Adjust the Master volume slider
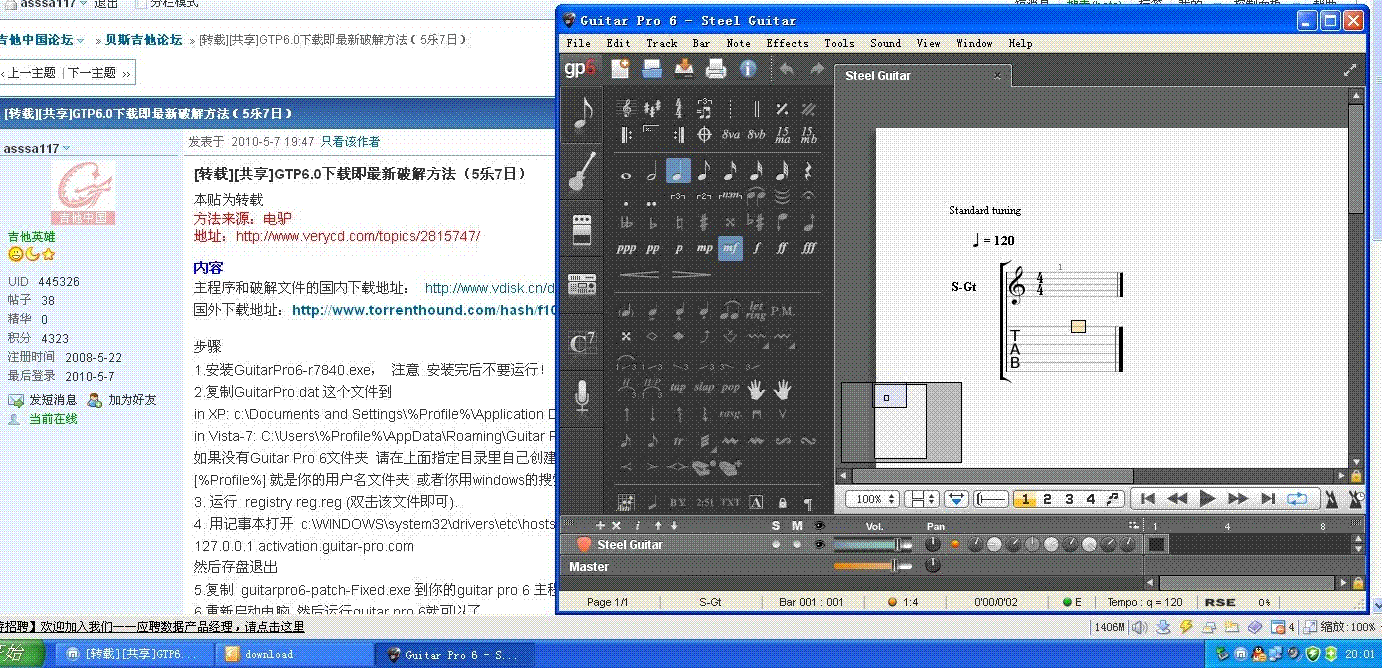The width and height of the screenshot is (1382, 668). (x=872, y=566)
